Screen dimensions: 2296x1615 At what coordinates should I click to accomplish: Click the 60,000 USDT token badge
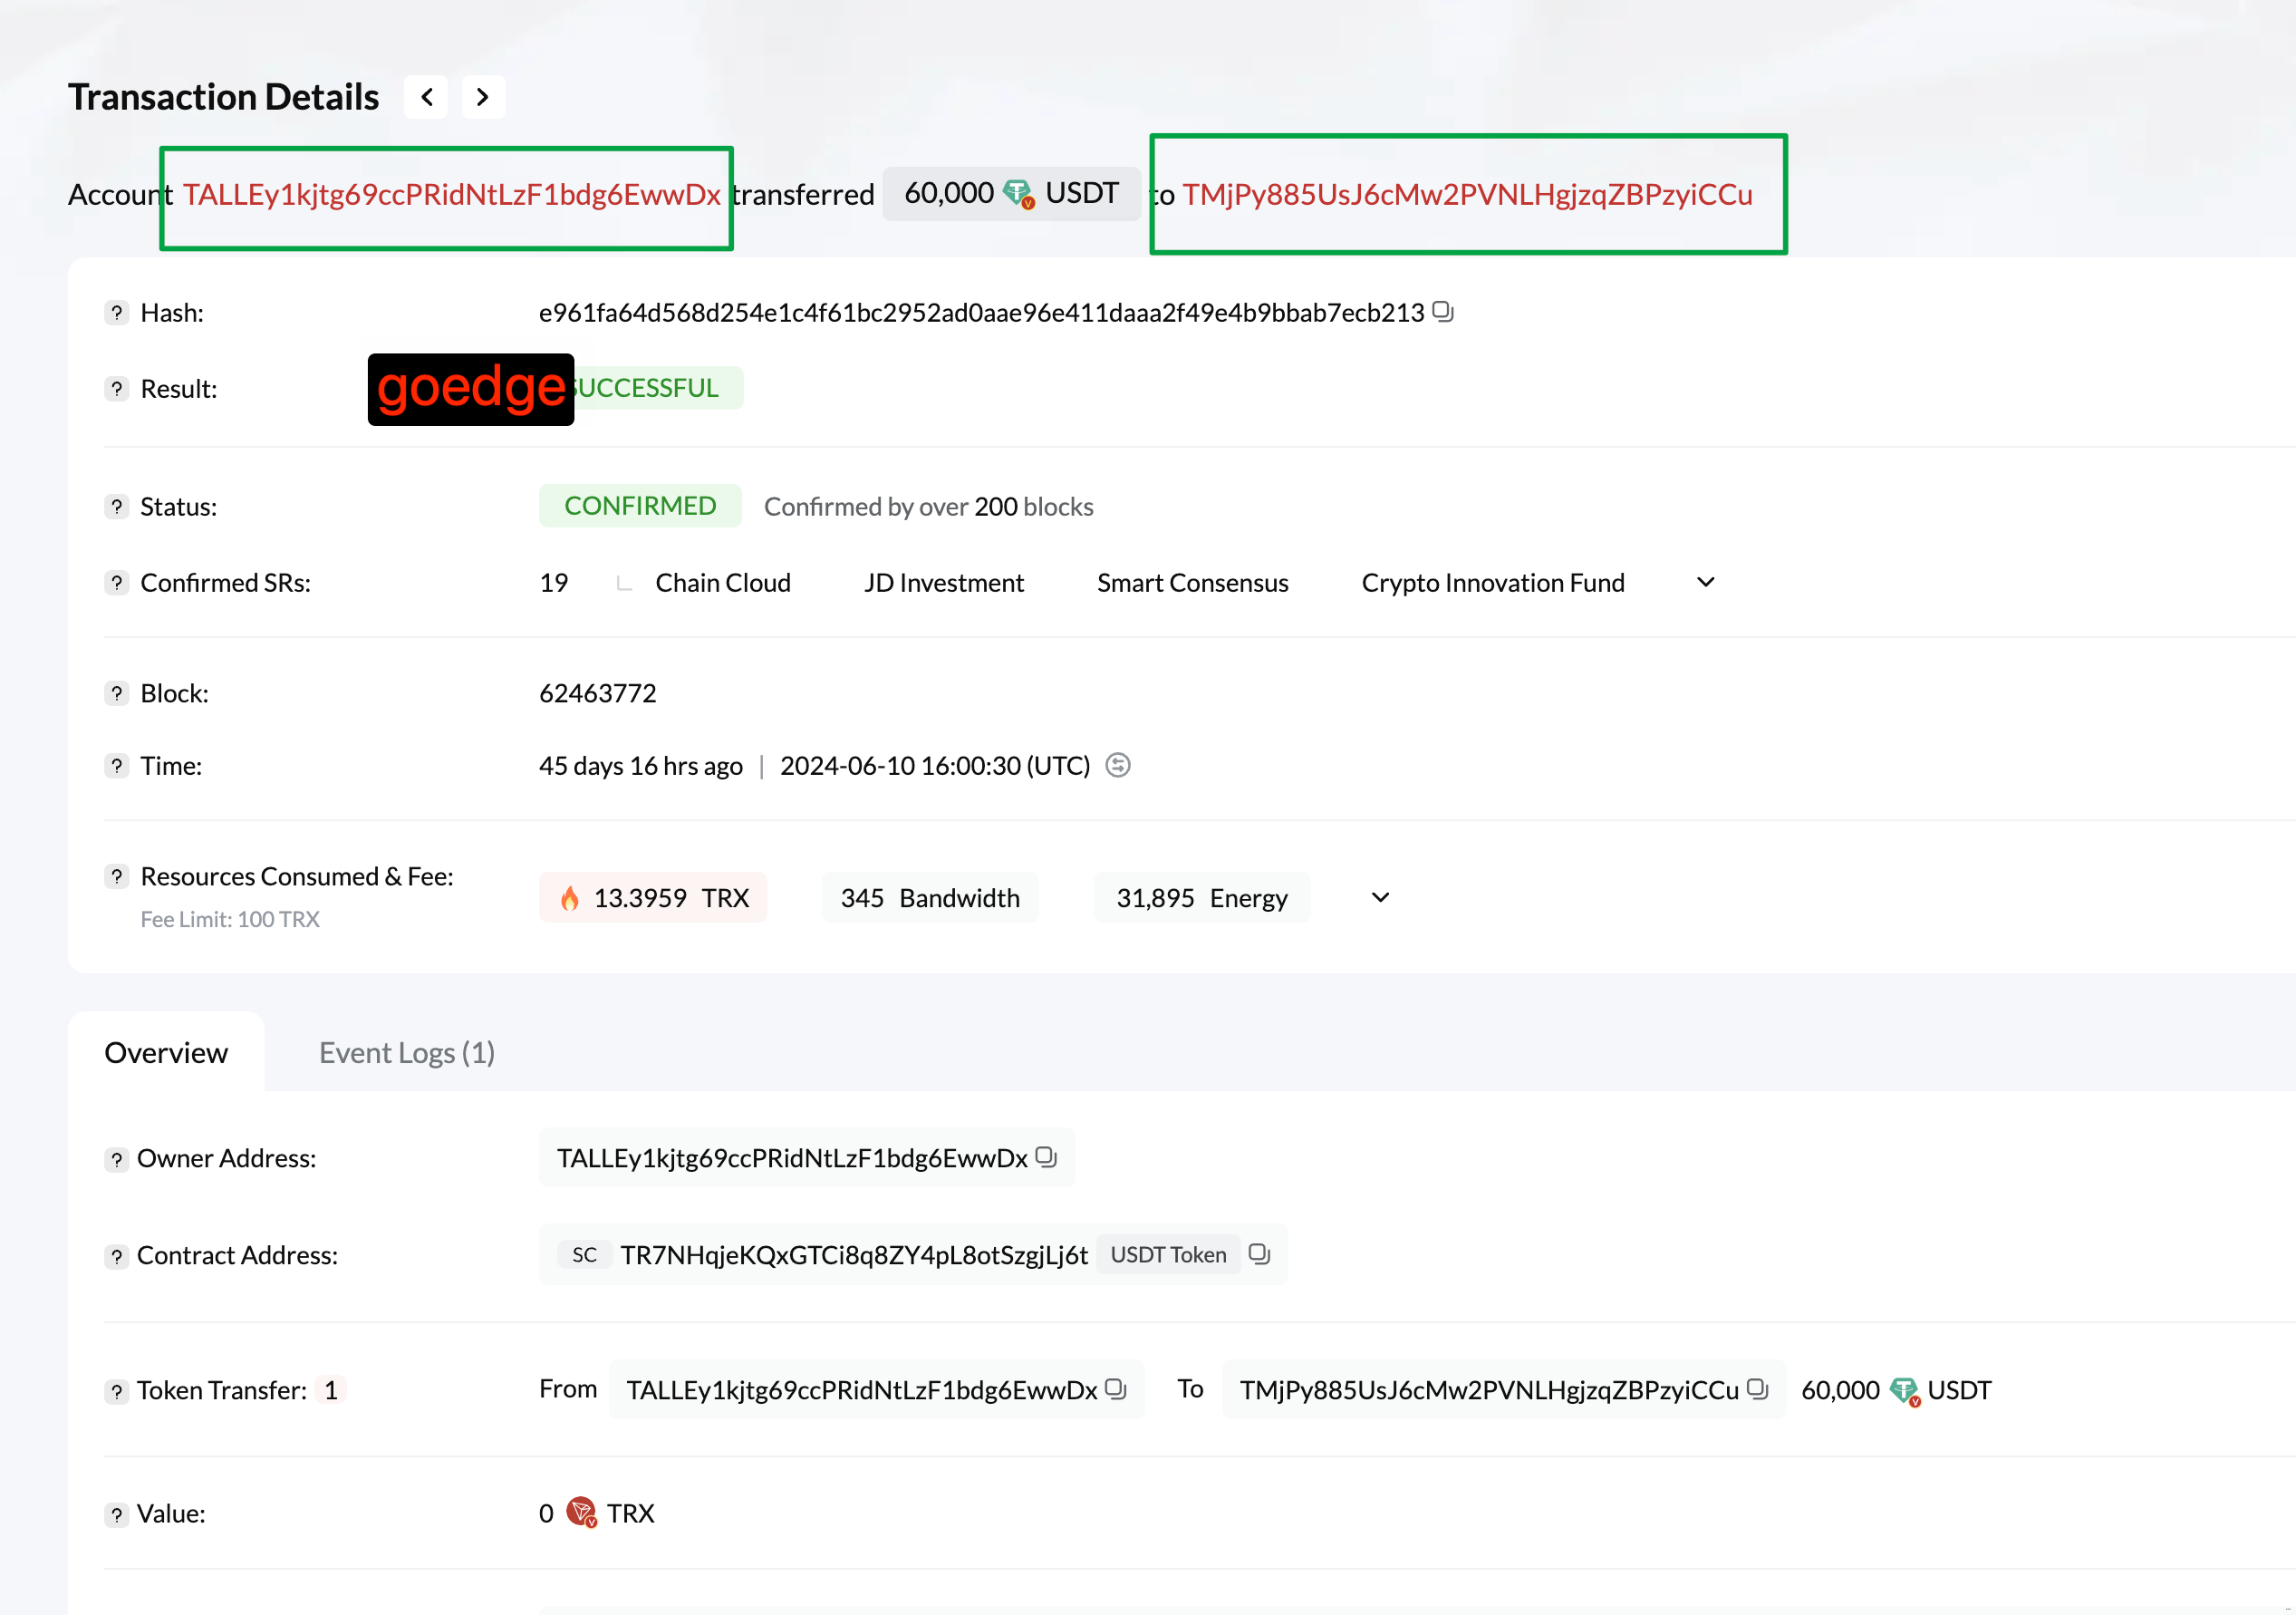1011,193
